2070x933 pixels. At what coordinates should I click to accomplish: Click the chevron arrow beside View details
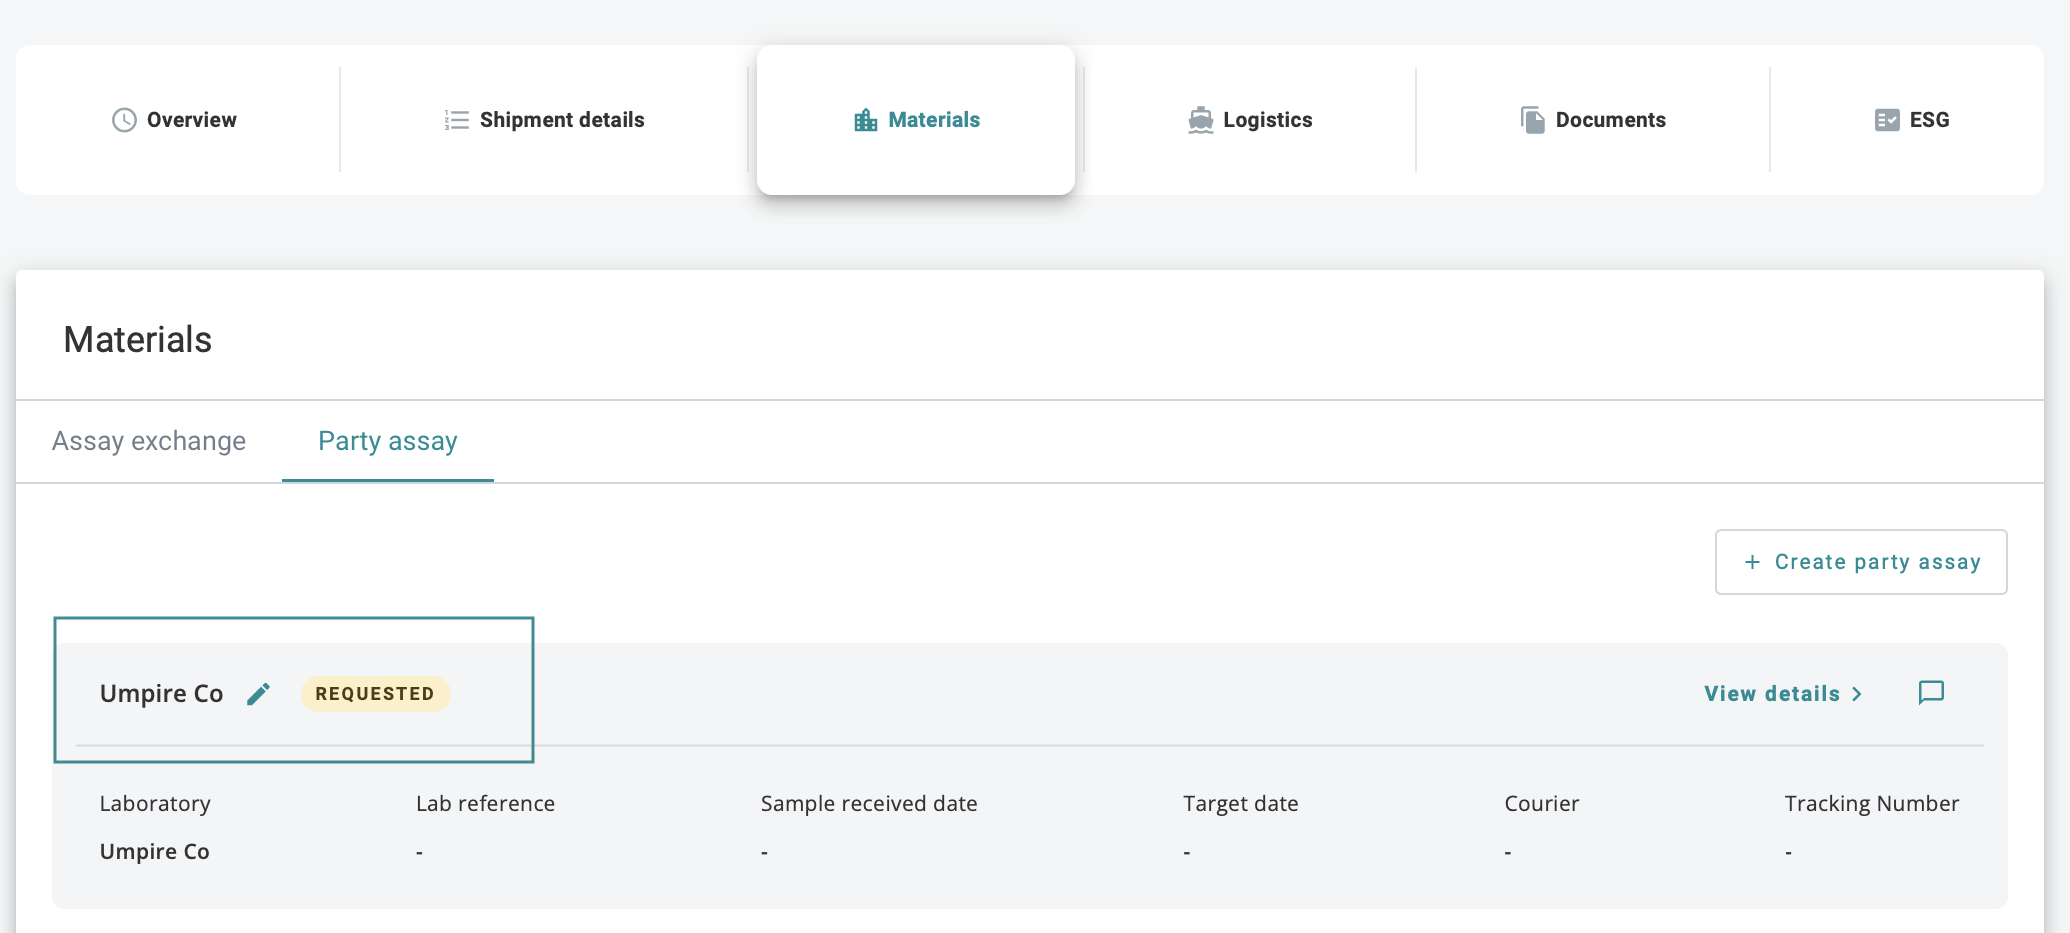1857,694
